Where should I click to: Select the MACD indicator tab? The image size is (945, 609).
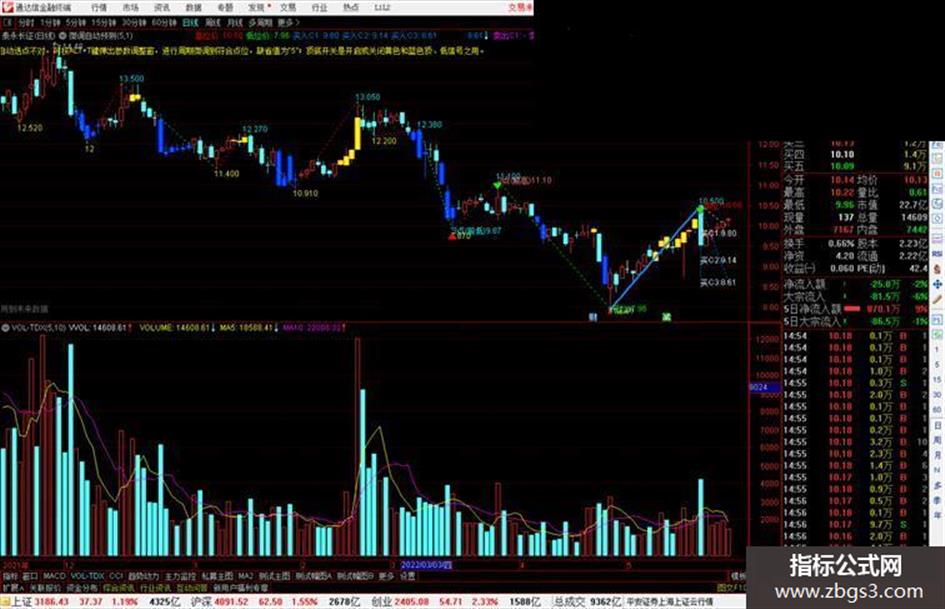(x=54, y=576)
